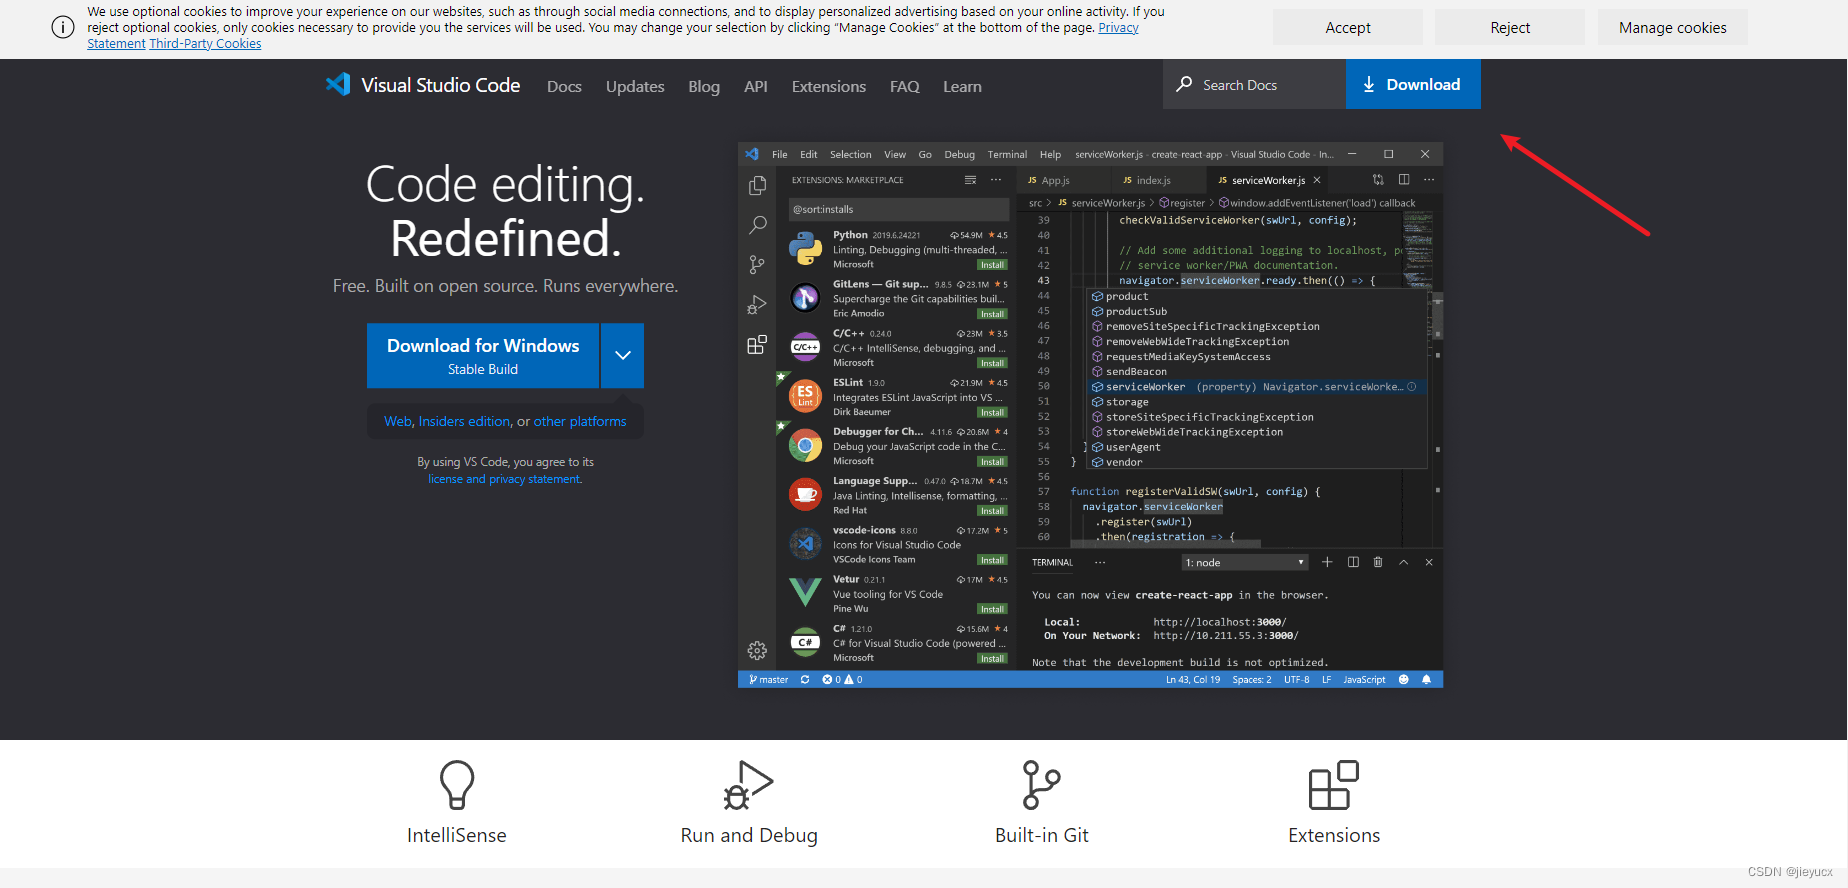The width and height of the screenshot is (1848, 888).
Task: Open Manage gear icon in activity bar
Action: [757, 651]
